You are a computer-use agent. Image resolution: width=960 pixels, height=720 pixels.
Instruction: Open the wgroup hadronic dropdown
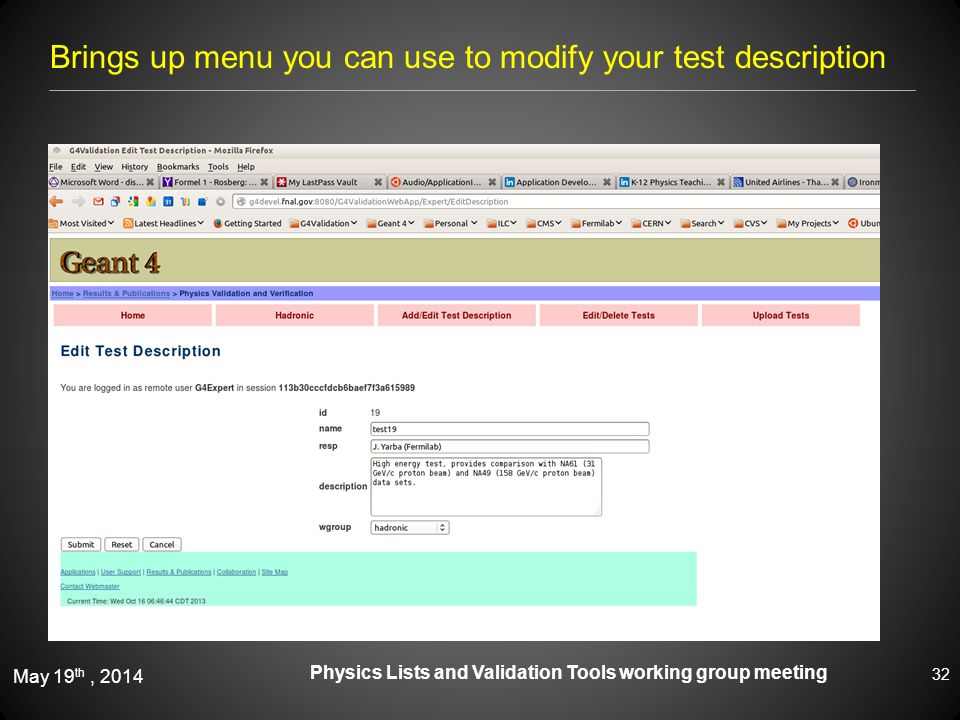point(410,528)
